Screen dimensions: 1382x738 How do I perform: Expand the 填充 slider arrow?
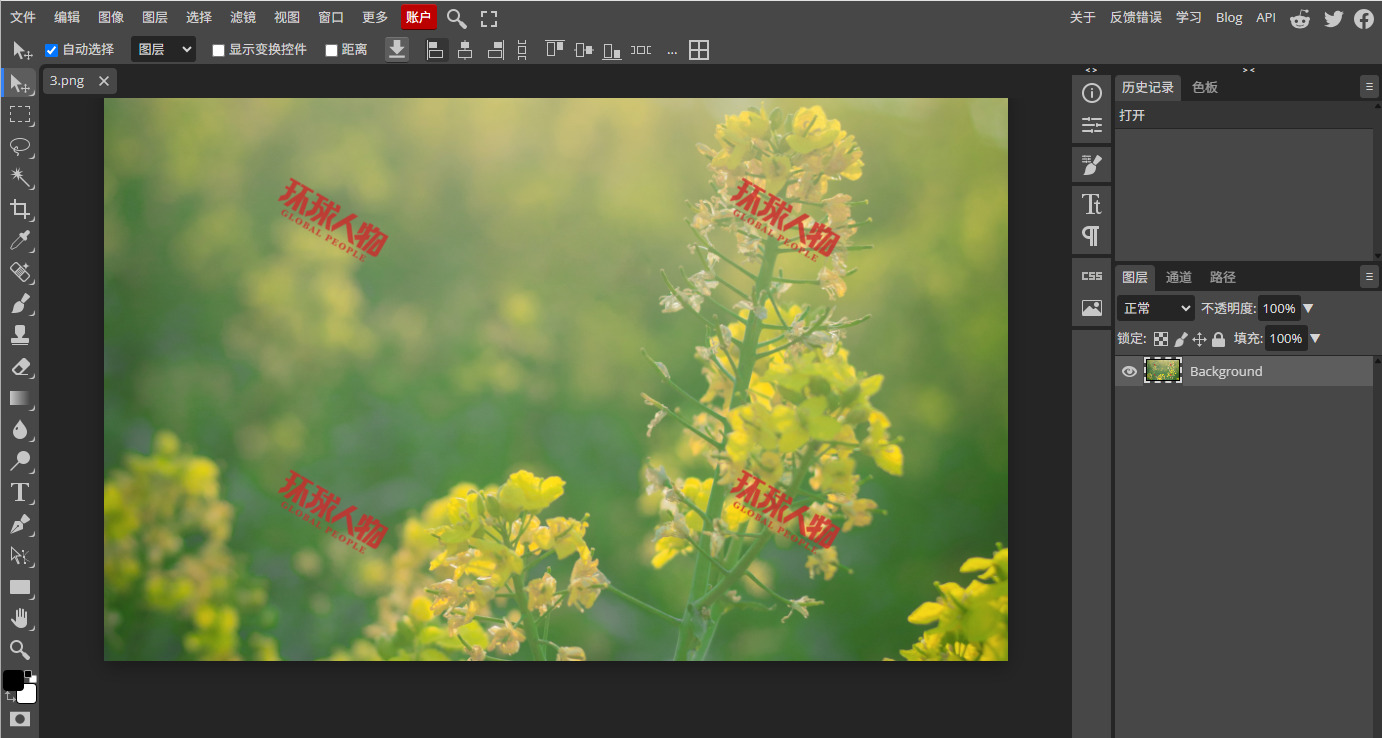click(1315, 339)
